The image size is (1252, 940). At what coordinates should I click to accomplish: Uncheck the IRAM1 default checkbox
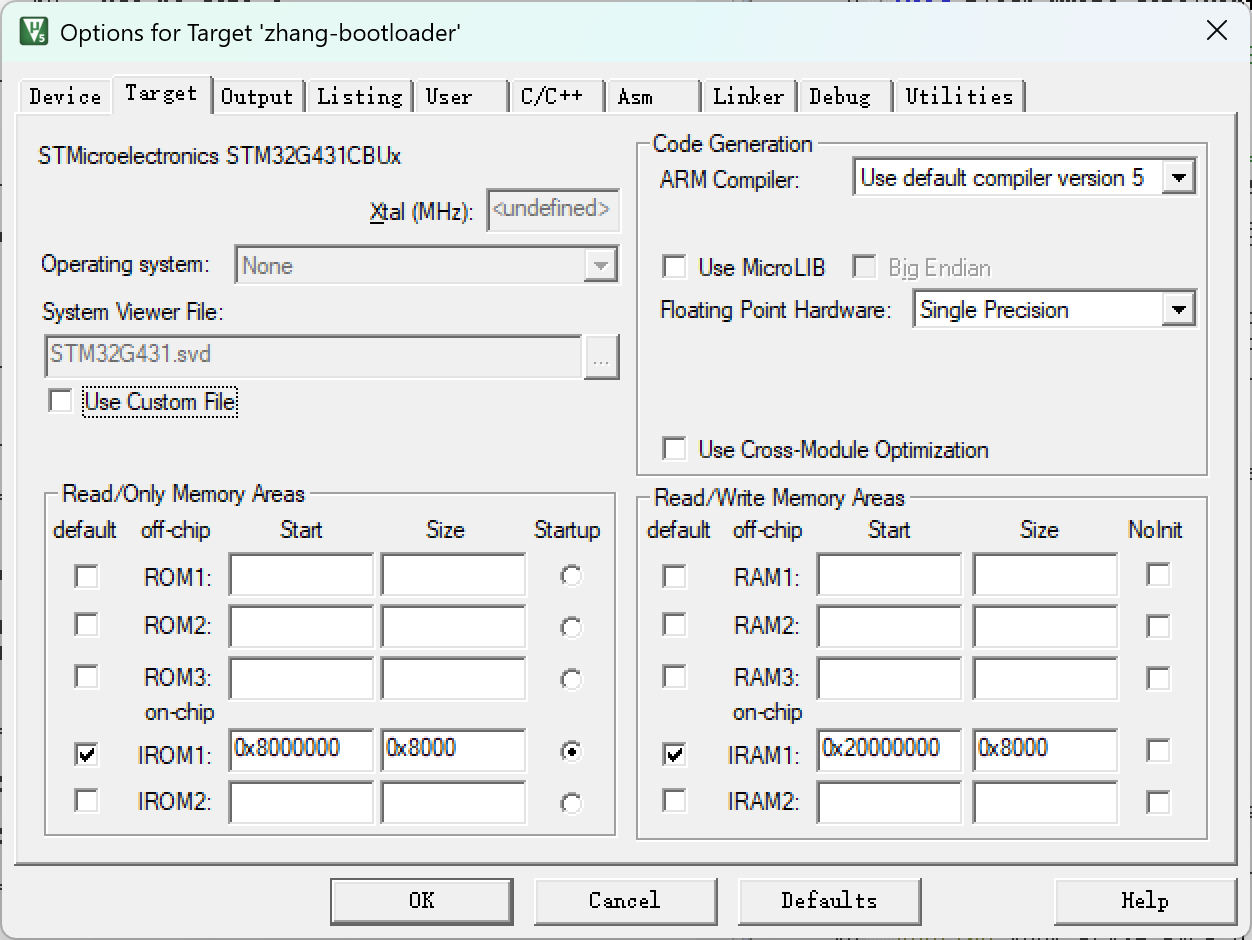pyautogui.click(x=675, y=754)
